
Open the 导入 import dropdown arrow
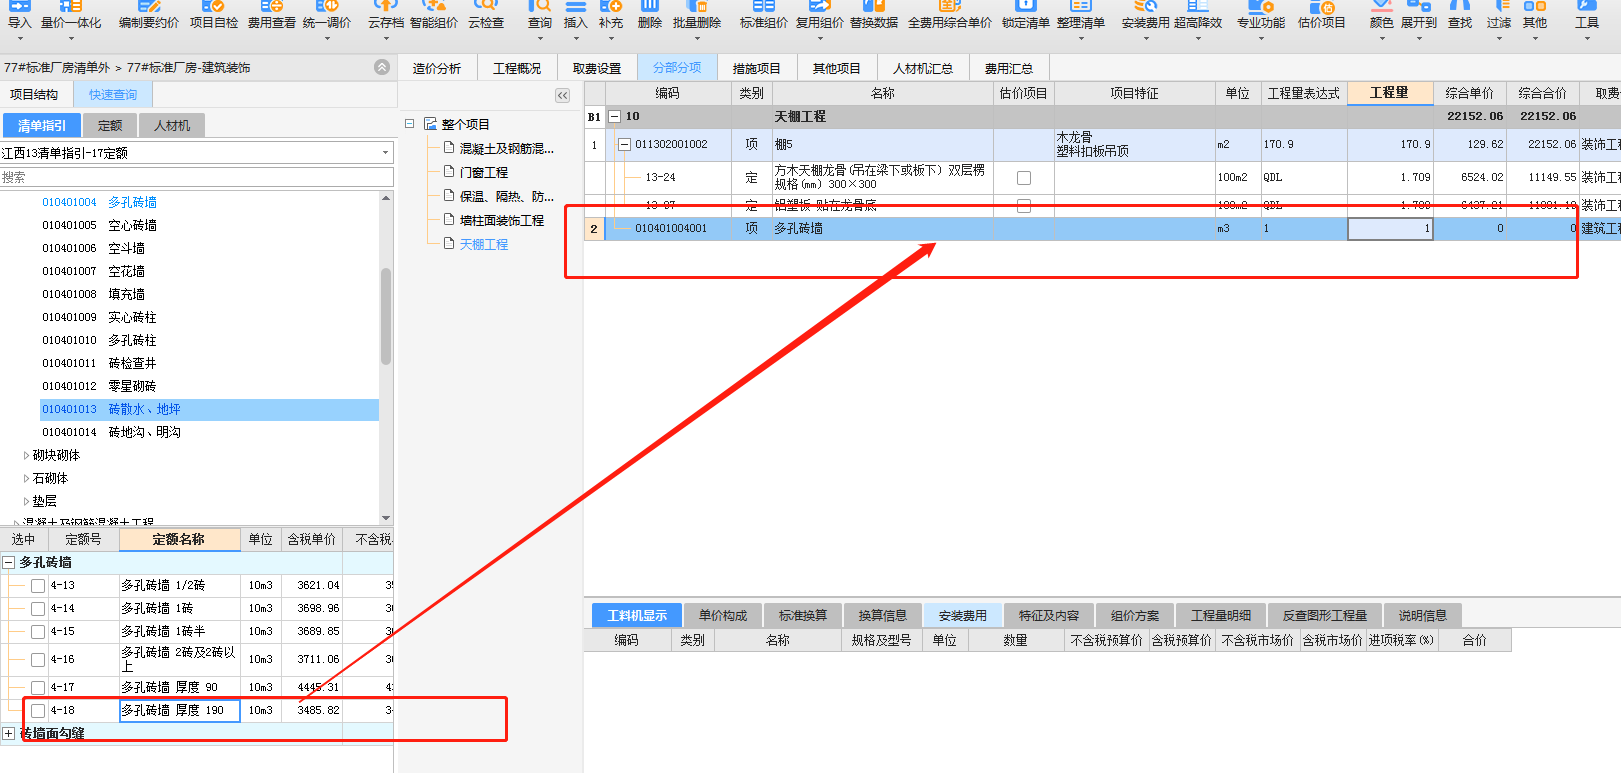click(x=20, y=39)
